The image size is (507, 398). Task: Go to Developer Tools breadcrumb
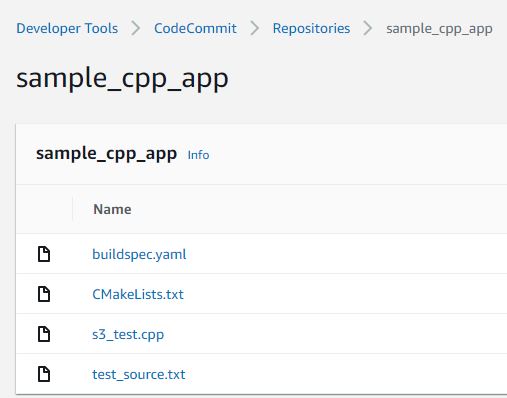point(67,28)
